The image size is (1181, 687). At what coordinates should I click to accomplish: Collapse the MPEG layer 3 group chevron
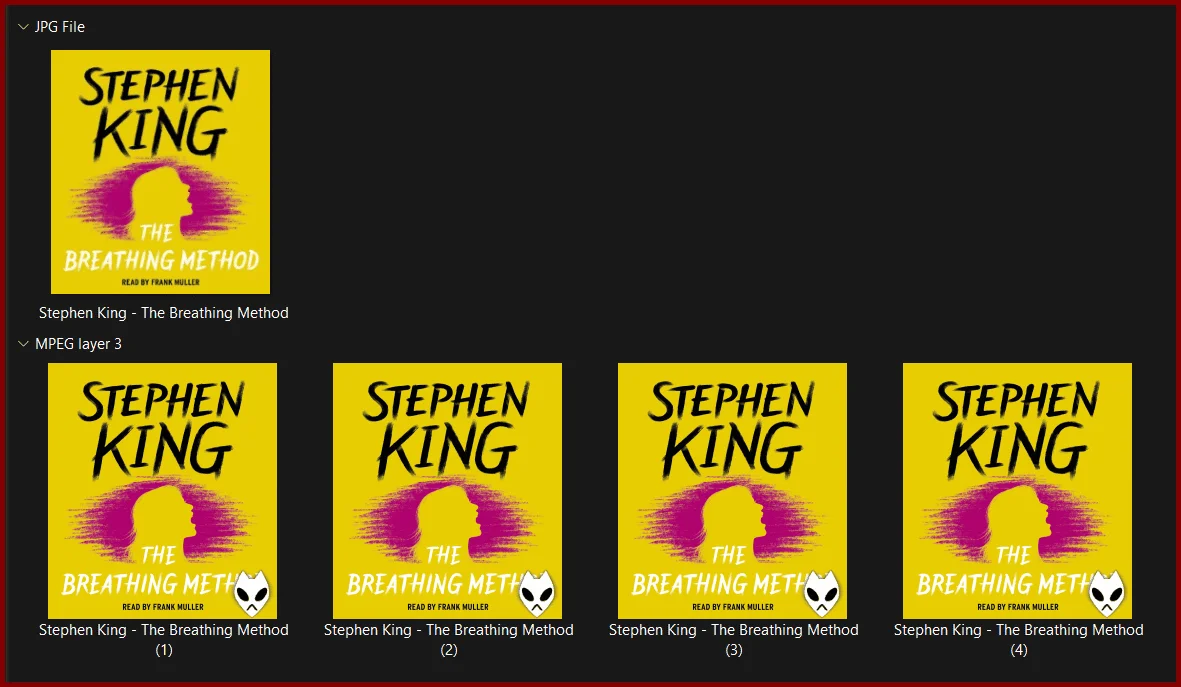pos(23,344)
